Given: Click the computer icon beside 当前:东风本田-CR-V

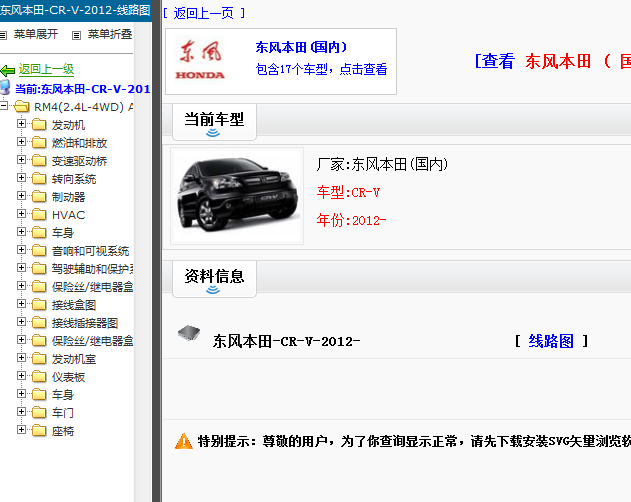Looking at the screenshot, I should 5,87.
